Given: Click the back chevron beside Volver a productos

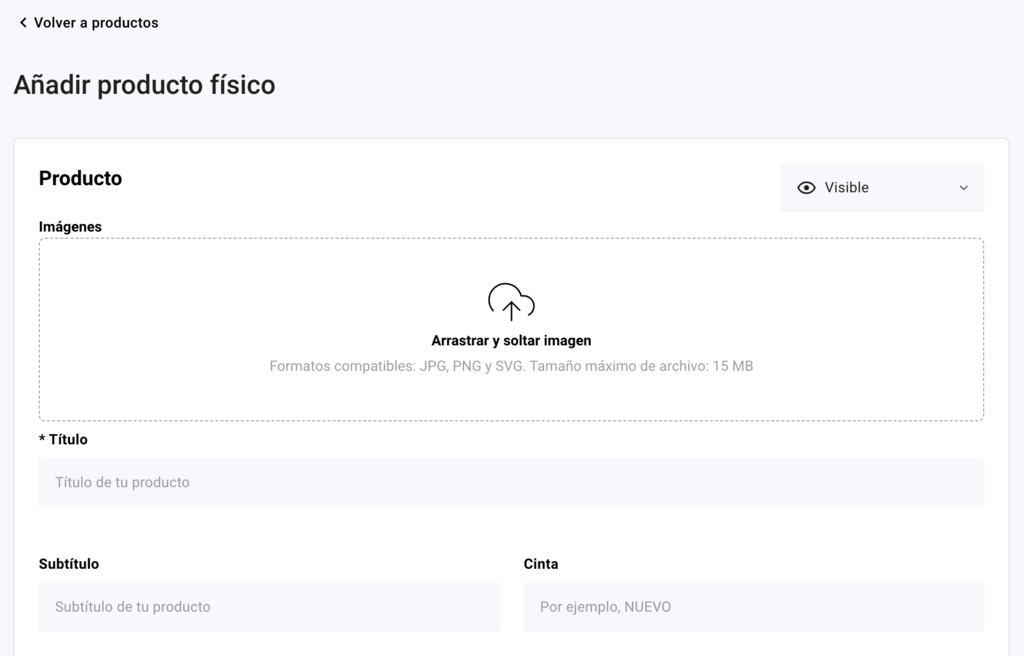Looking at the screenshot, I should pyautogui.click(x=23, y=22).
